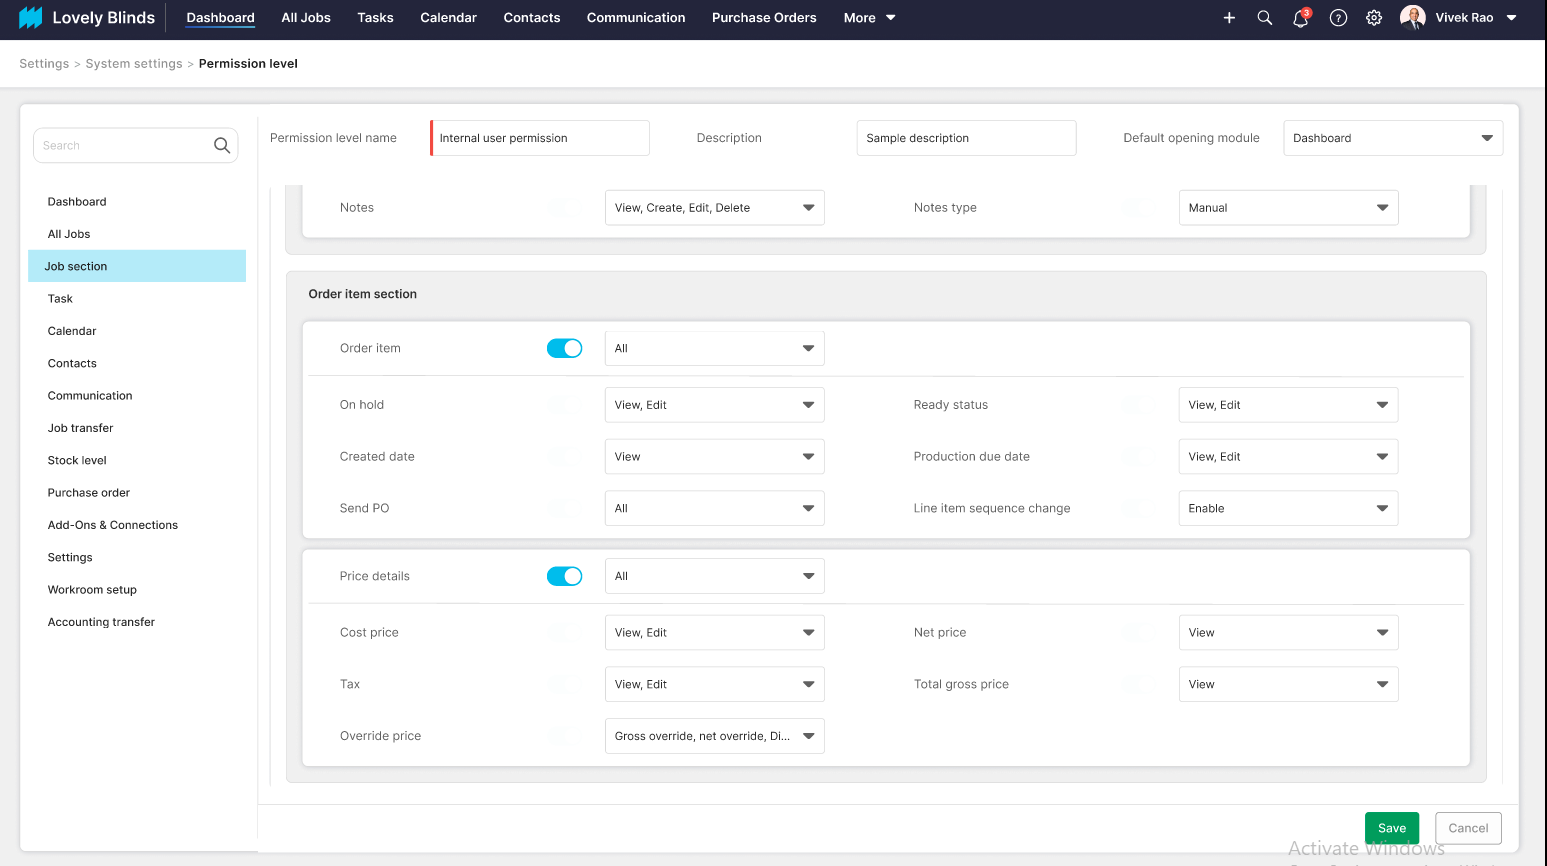Open the Override price dropdown

point(714,736)
